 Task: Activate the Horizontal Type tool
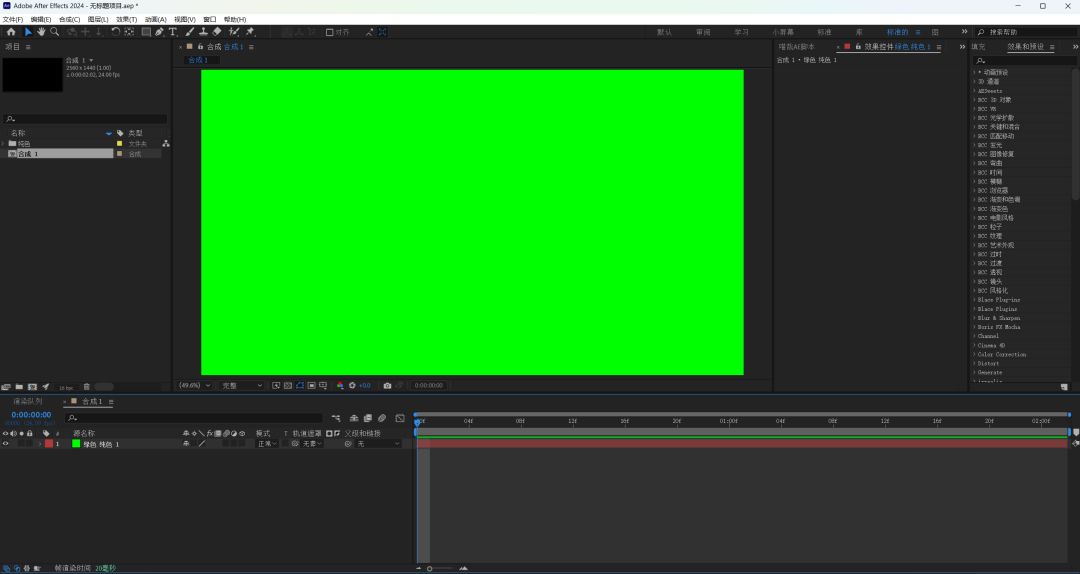[173, 32]
